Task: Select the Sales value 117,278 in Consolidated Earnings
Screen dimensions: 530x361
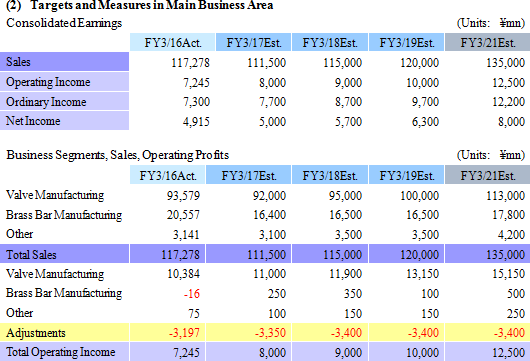Action: click(x=190, y=63)
